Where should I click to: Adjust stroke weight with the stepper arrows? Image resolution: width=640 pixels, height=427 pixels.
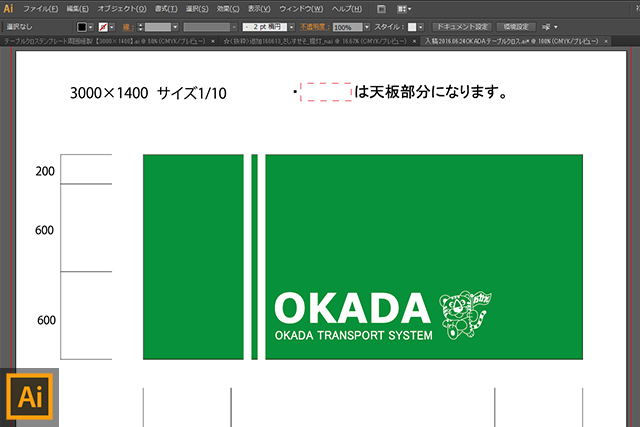140,27
